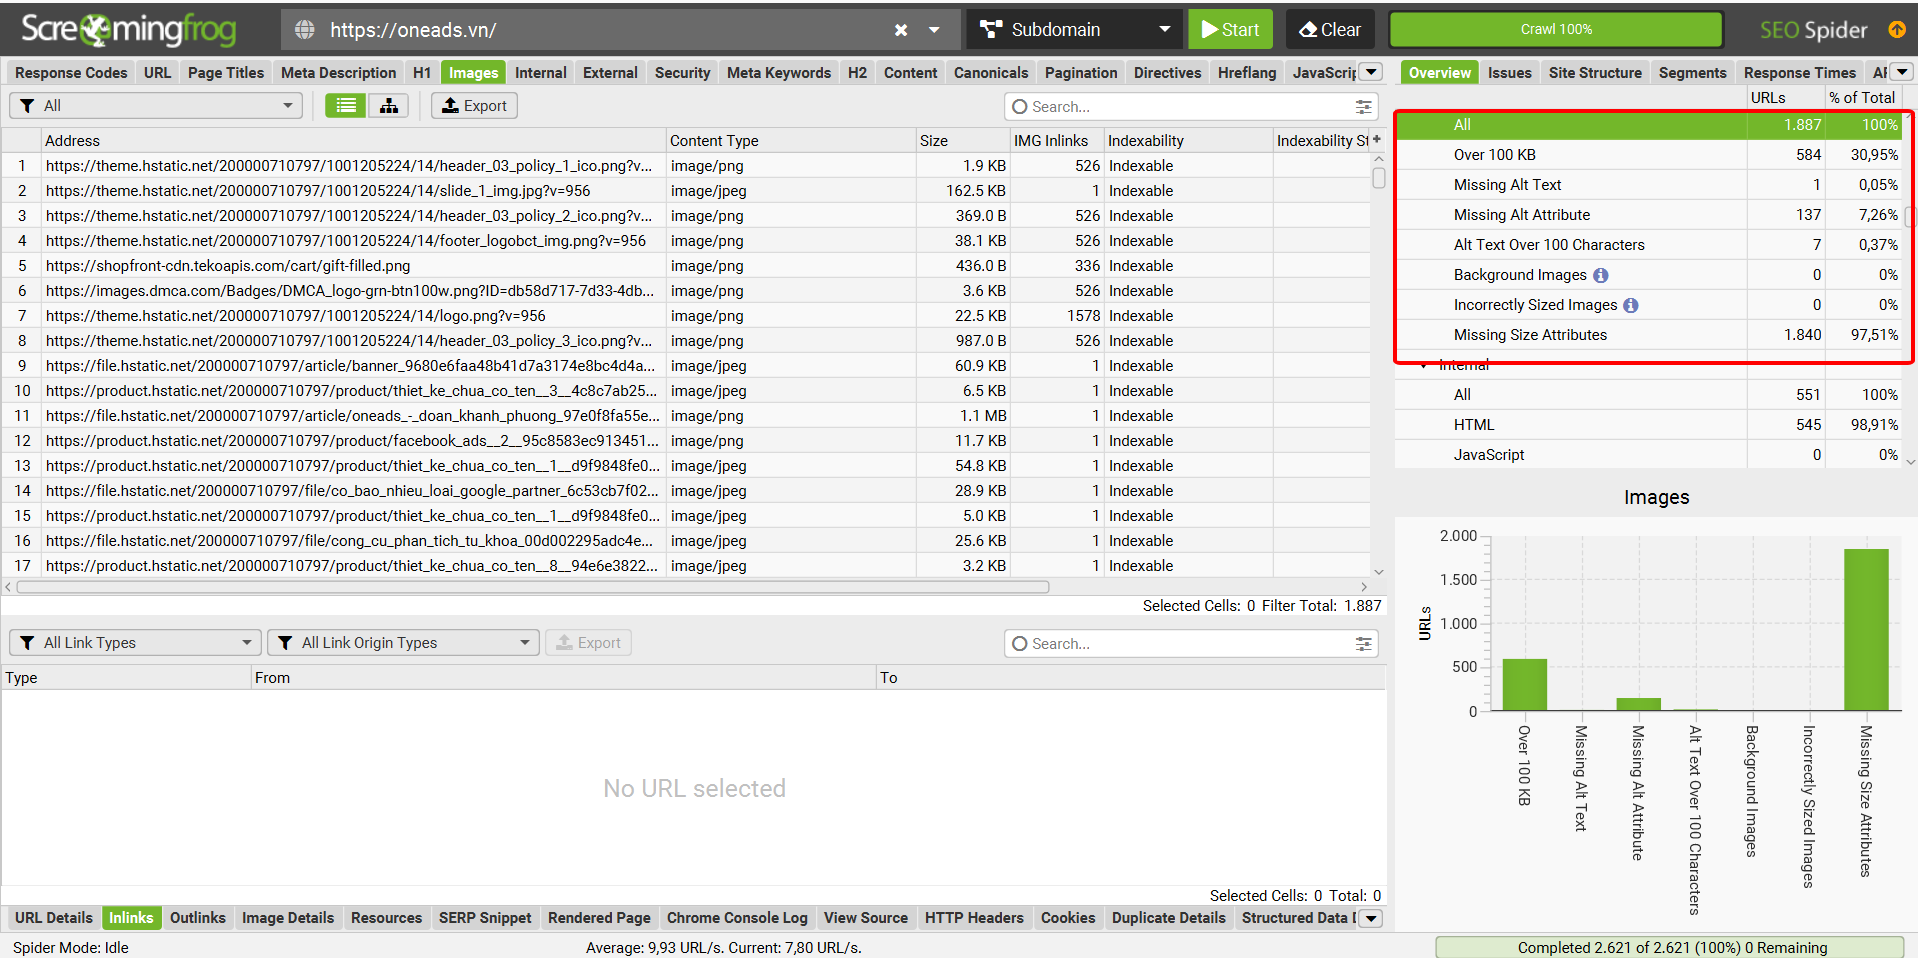The image size is (1918, 958).
Task: Switch to tree view
Action: pyautogui.click(x=388, y=106)
